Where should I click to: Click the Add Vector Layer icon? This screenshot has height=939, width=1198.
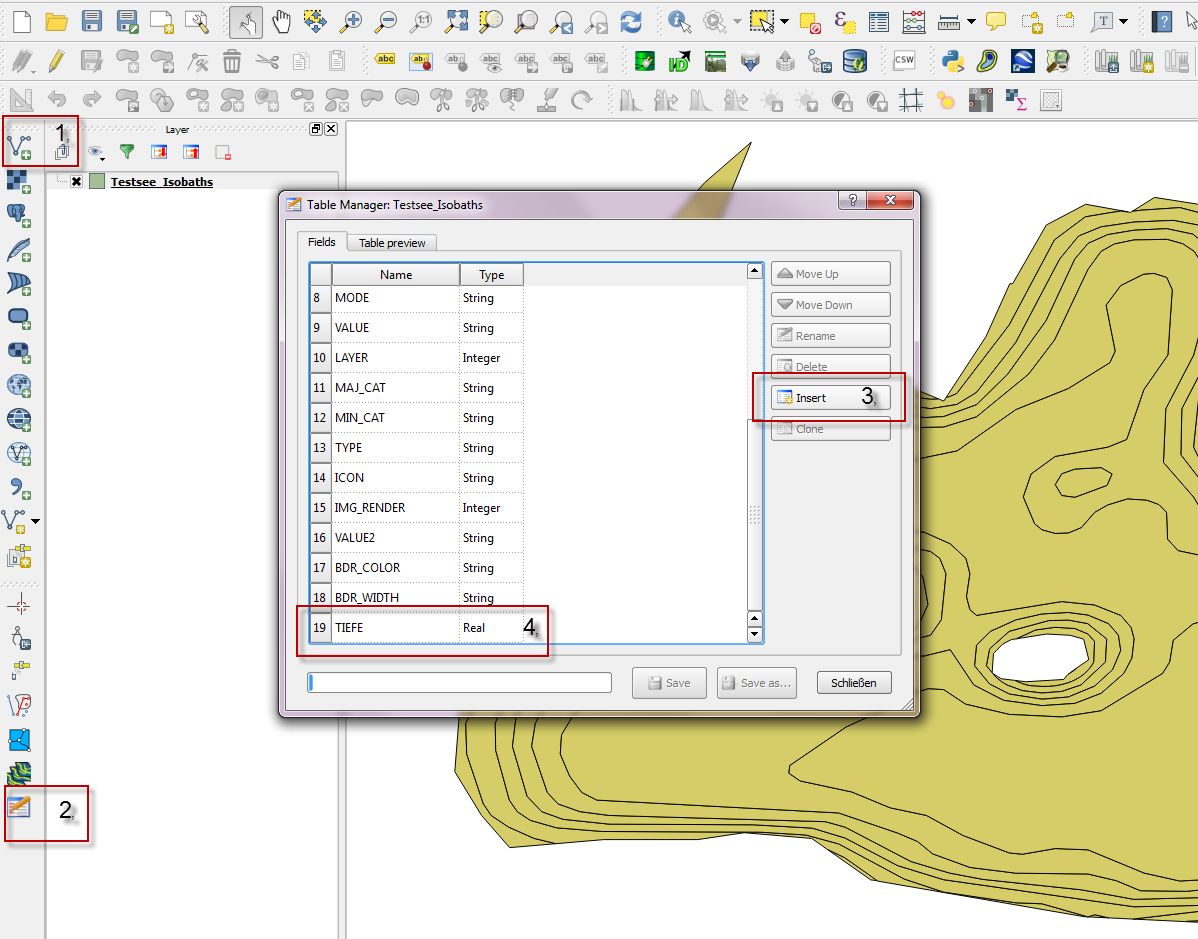19,148
